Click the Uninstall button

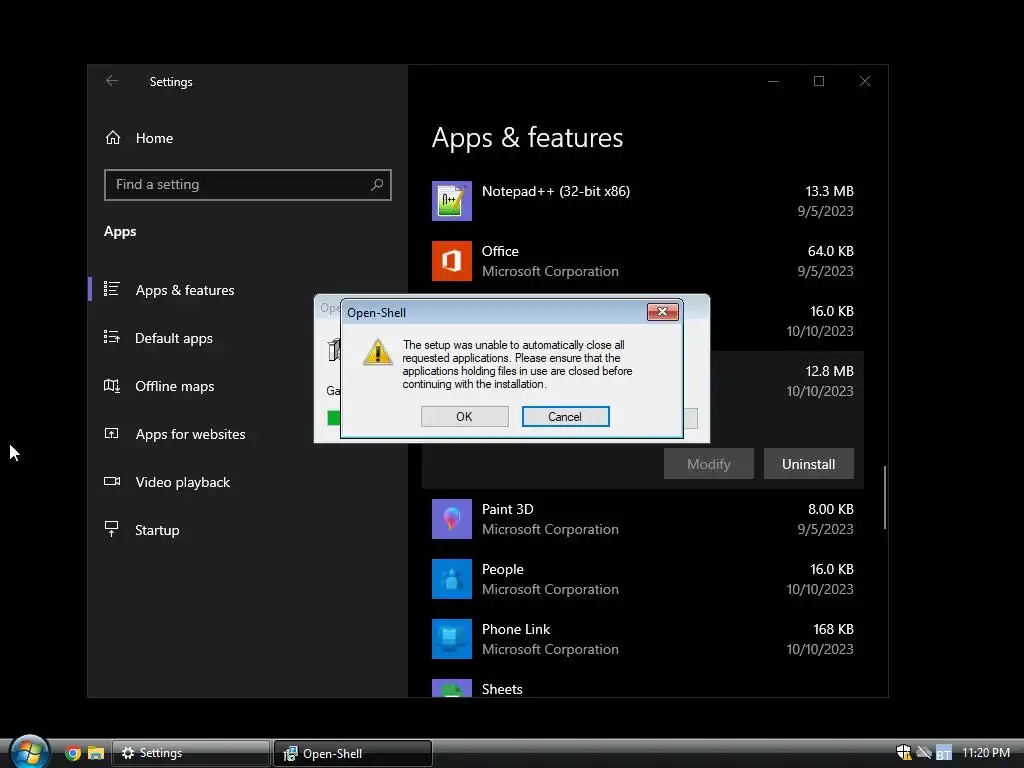click(808, 464)
